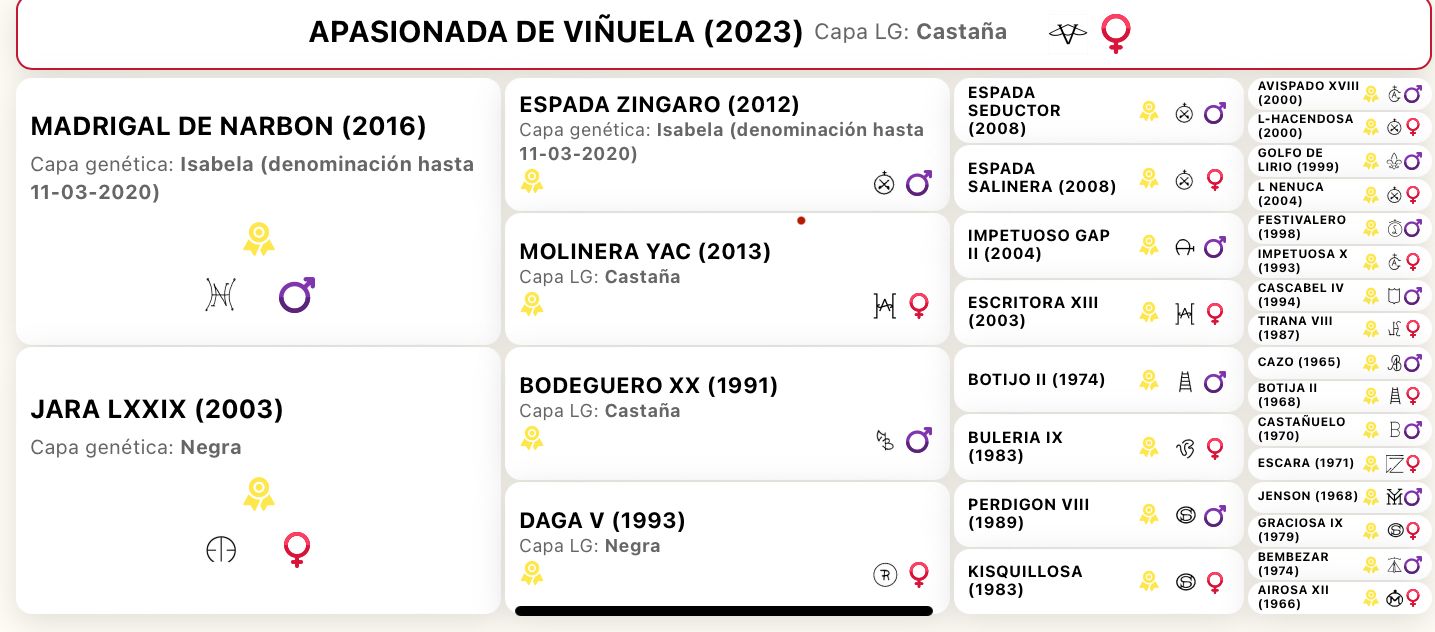Click the female symbol on JARA LXXIX card
Image resolution: width=1435 pixels, height=632 pixels.
coord(296,549)
